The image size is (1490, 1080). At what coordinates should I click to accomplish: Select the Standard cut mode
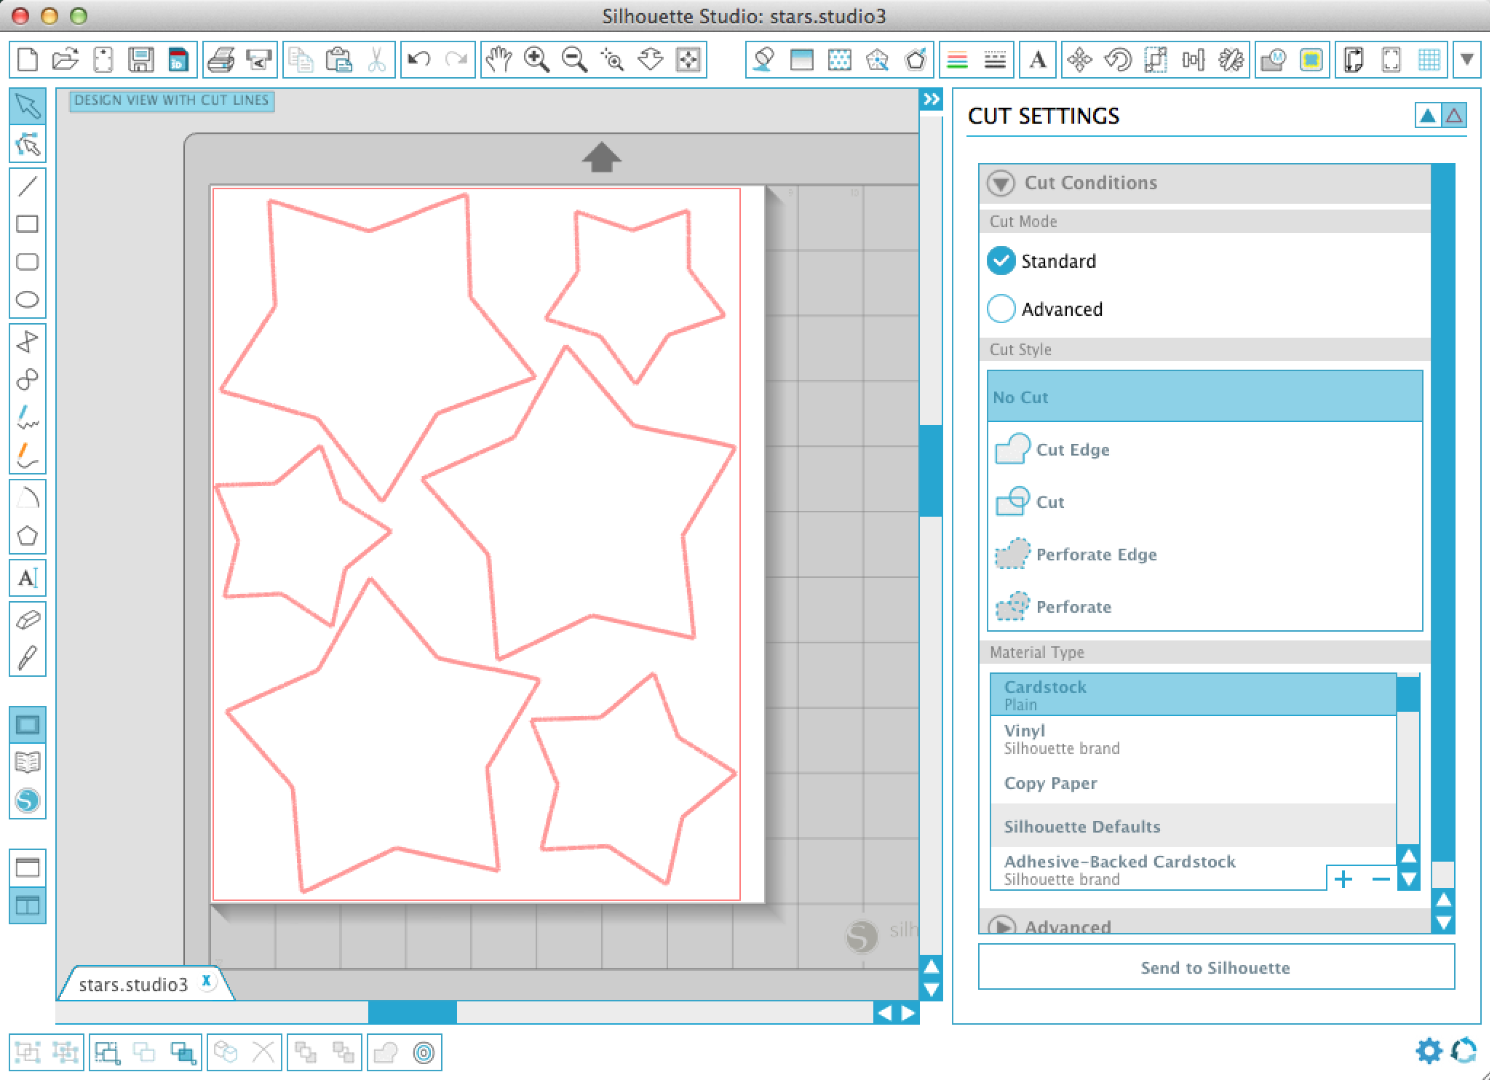click(1001, 261)
